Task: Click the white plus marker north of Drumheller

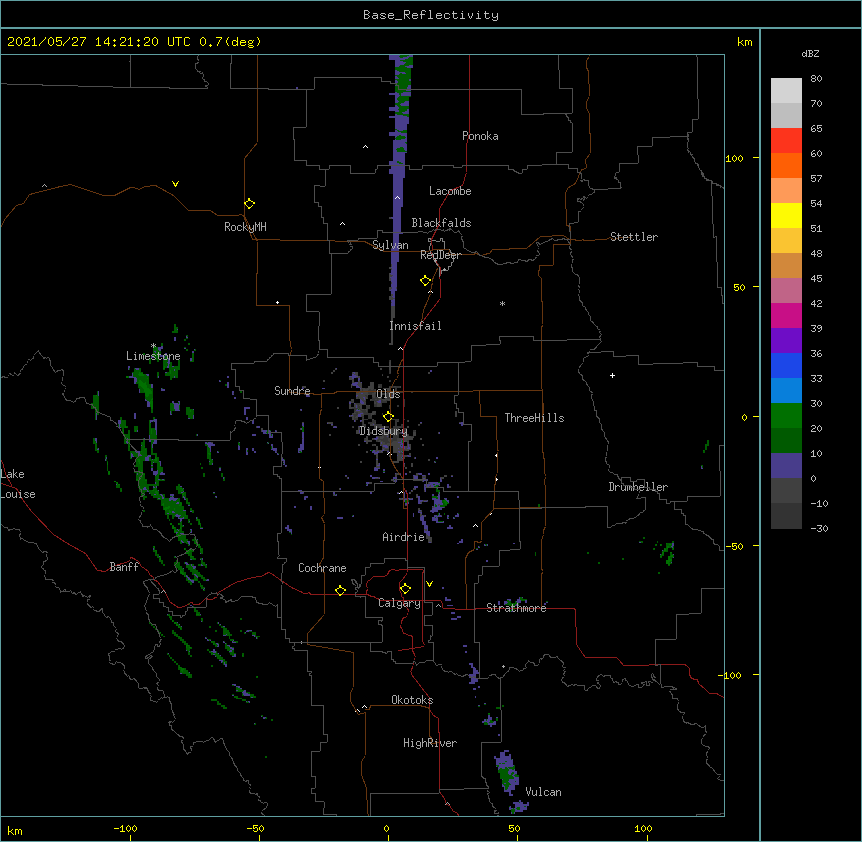Action: click(x=612, y=375)
